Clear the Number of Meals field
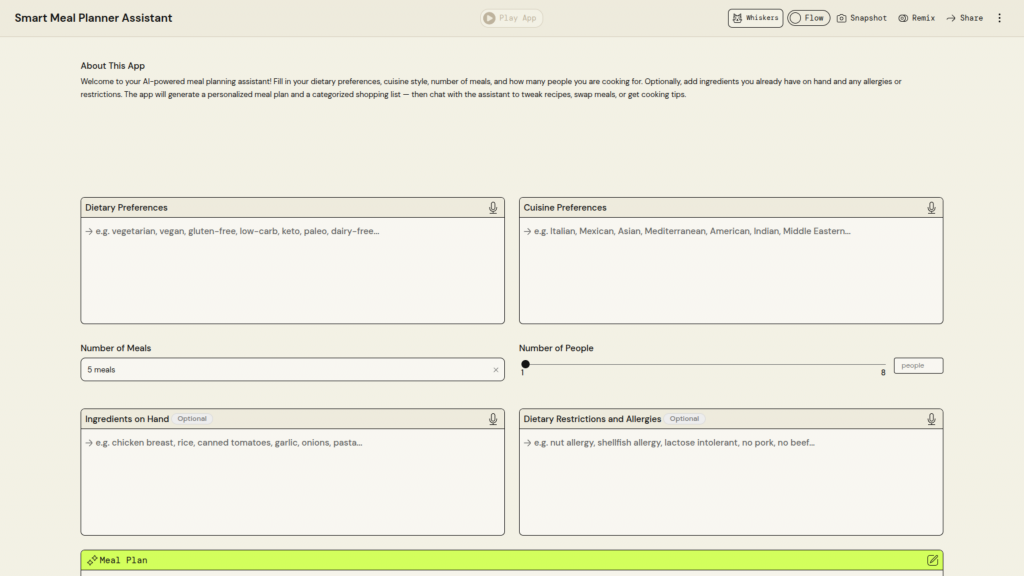 pyautogui.click(x=495, y=370)
